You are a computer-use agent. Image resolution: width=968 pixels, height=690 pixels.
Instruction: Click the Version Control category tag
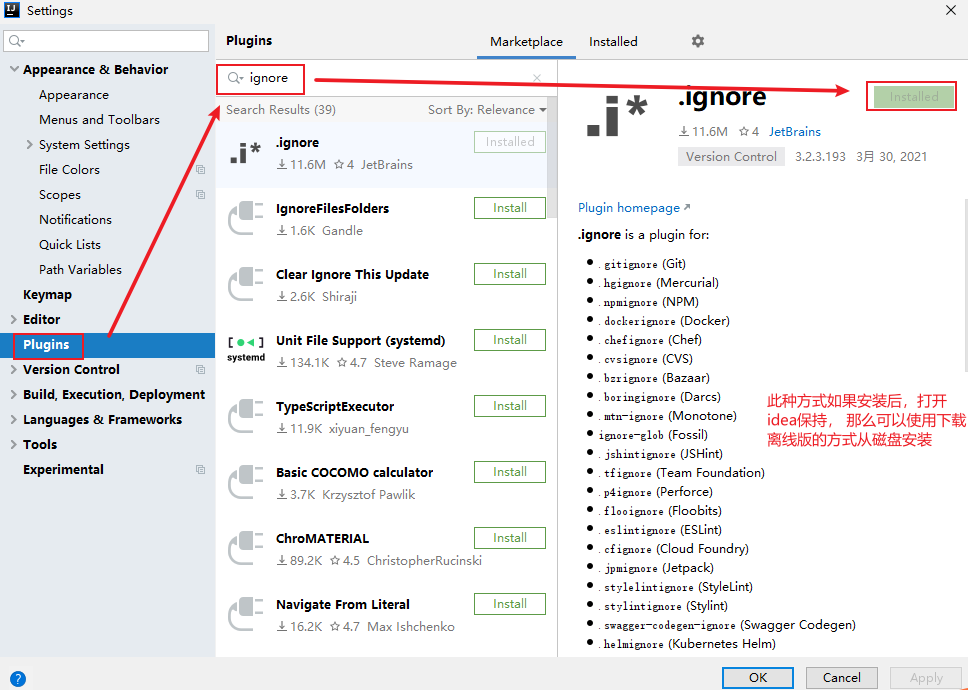[x=731, y=157]
